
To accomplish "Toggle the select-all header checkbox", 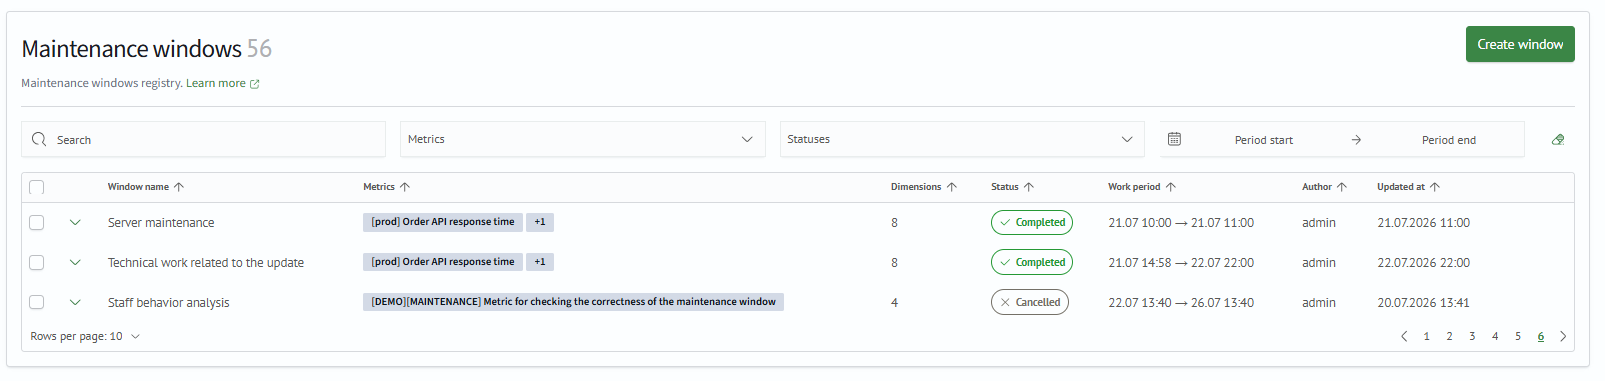I will tap(37, 187).
